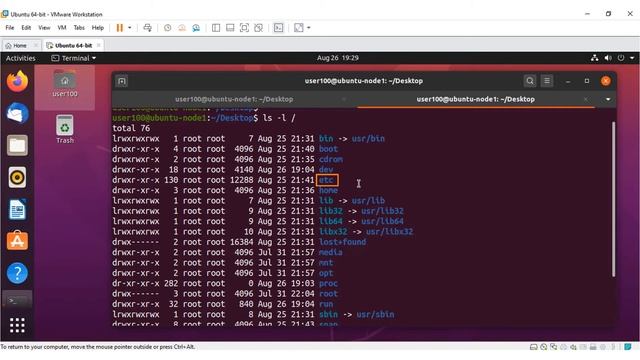640x360 pixels.
Task: Close the first terminal tab
Action: (x=344, y=99)
